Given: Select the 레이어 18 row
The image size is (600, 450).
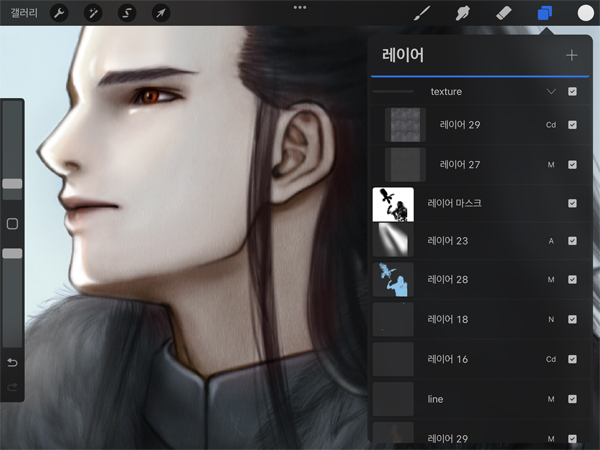Looking at the screenshot, I should [x=481, y=319].
